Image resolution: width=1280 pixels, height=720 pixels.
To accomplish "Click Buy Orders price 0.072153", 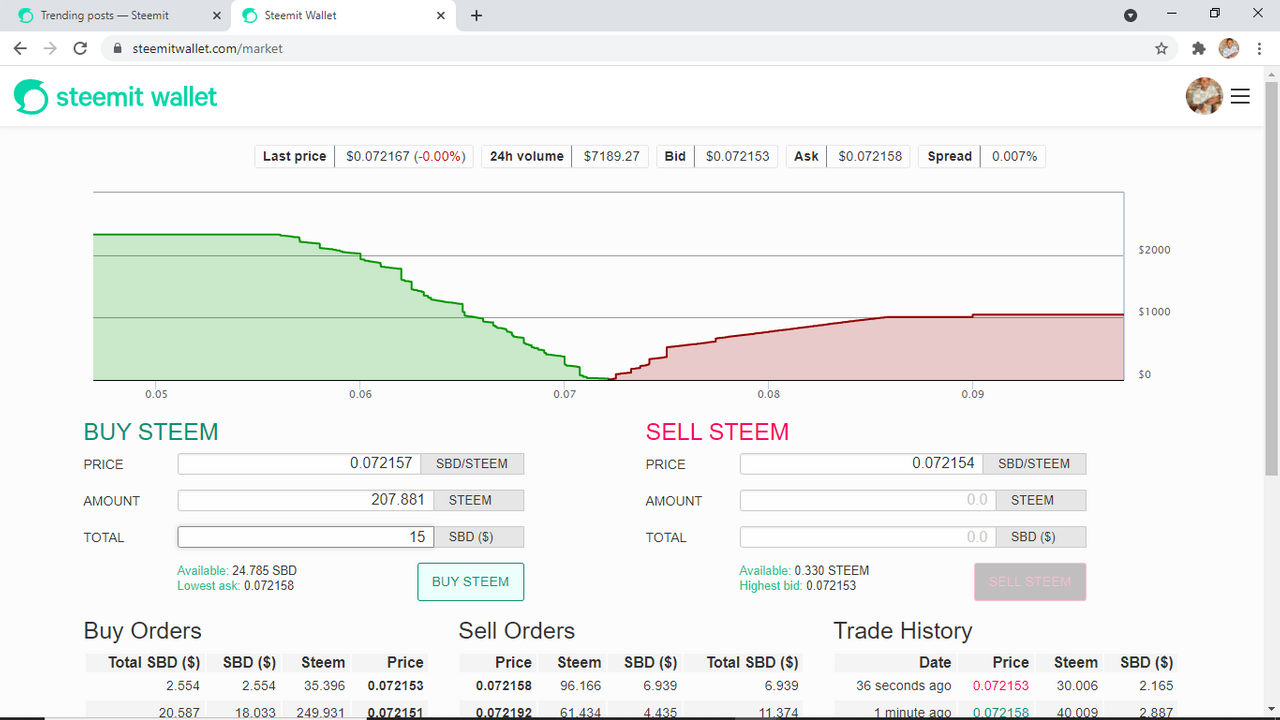I will pos(395,686).
